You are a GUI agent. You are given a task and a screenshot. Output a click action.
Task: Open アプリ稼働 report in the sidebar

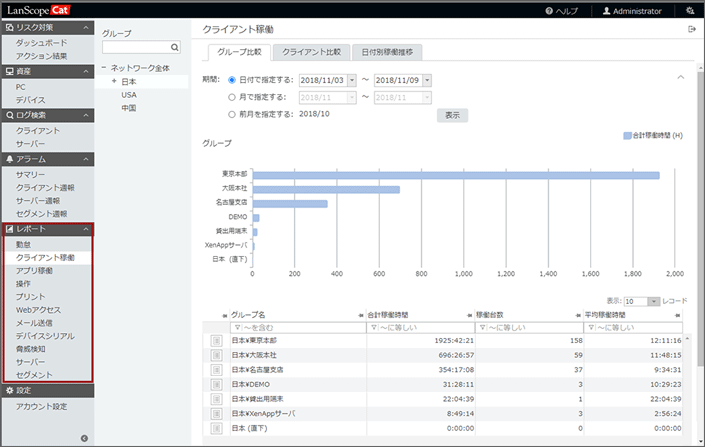[x=35, y=271]
